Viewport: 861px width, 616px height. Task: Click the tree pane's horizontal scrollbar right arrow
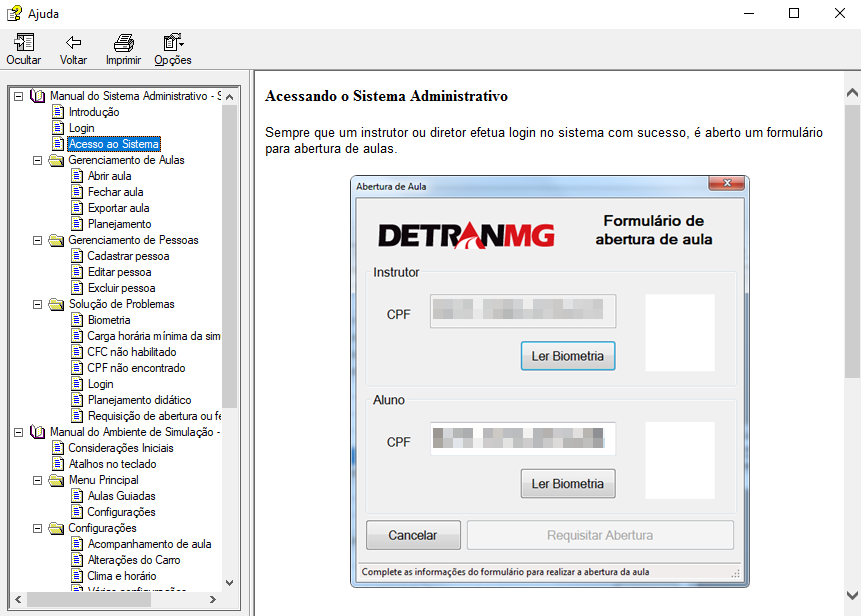[212, 599]
